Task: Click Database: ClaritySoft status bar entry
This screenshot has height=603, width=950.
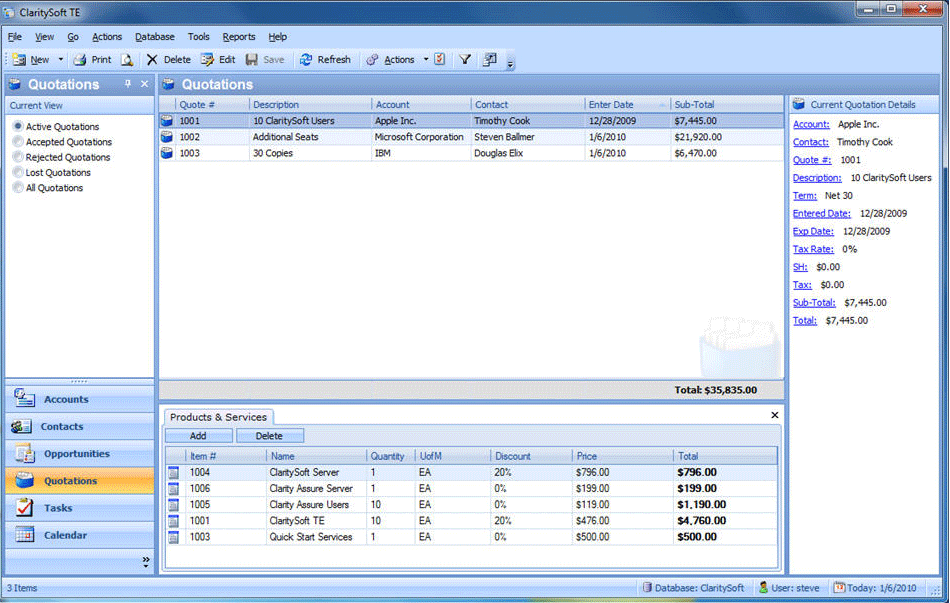Action: tap(693, 588)
